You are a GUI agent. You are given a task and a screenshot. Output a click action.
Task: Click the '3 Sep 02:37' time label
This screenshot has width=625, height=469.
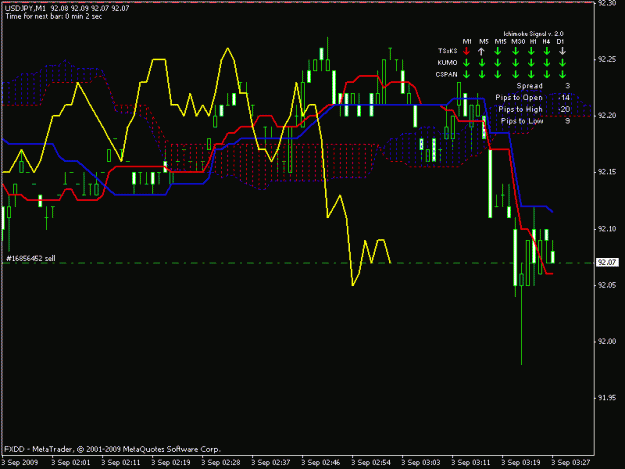[271, 463]
